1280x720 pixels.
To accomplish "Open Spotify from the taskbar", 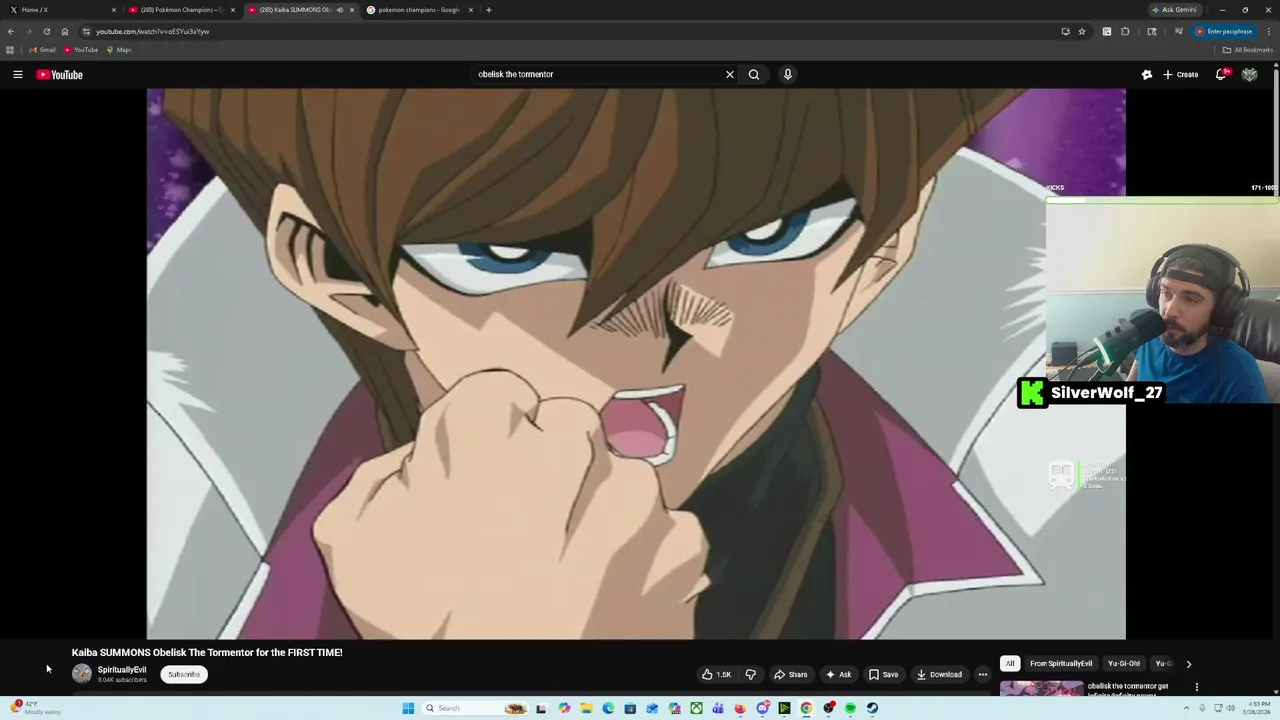I will coord(850,708).
